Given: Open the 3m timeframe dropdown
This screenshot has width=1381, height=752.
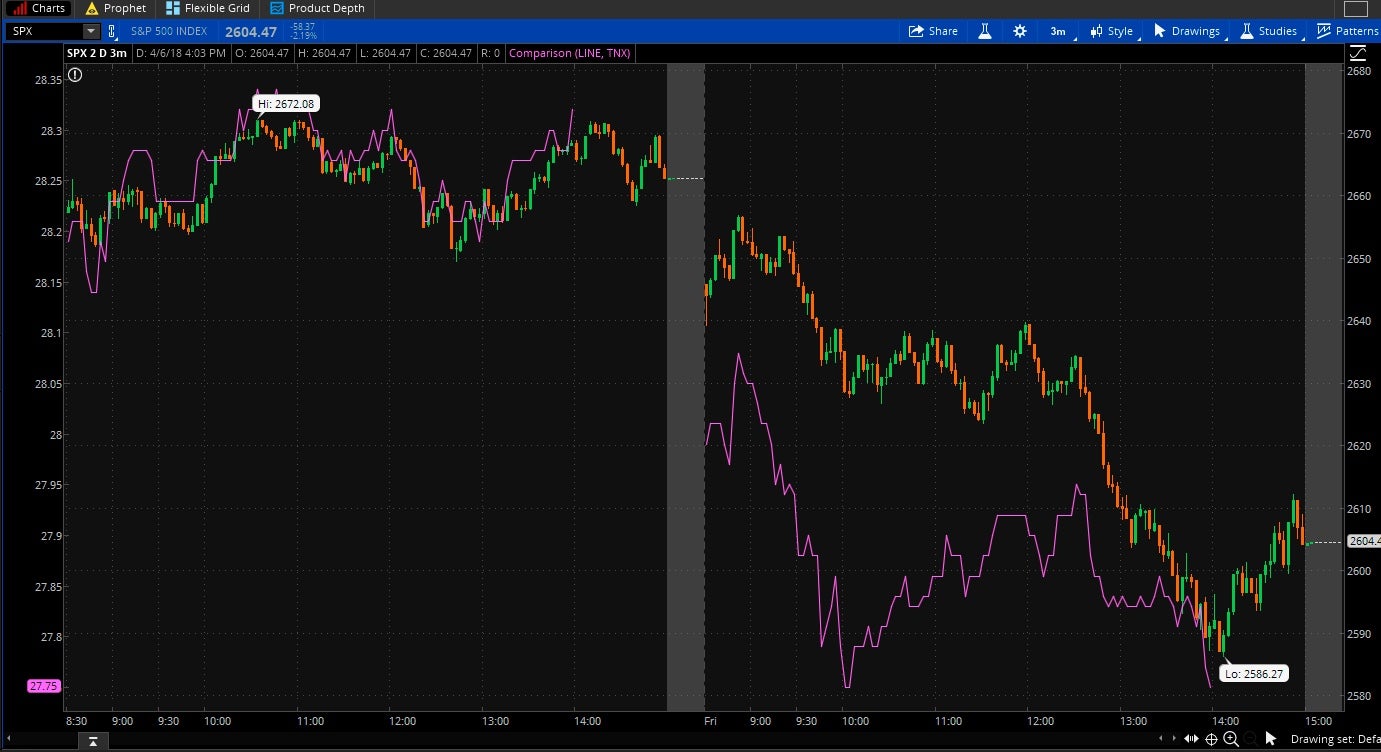Looking at the screenshot, I should [1058, 31].
